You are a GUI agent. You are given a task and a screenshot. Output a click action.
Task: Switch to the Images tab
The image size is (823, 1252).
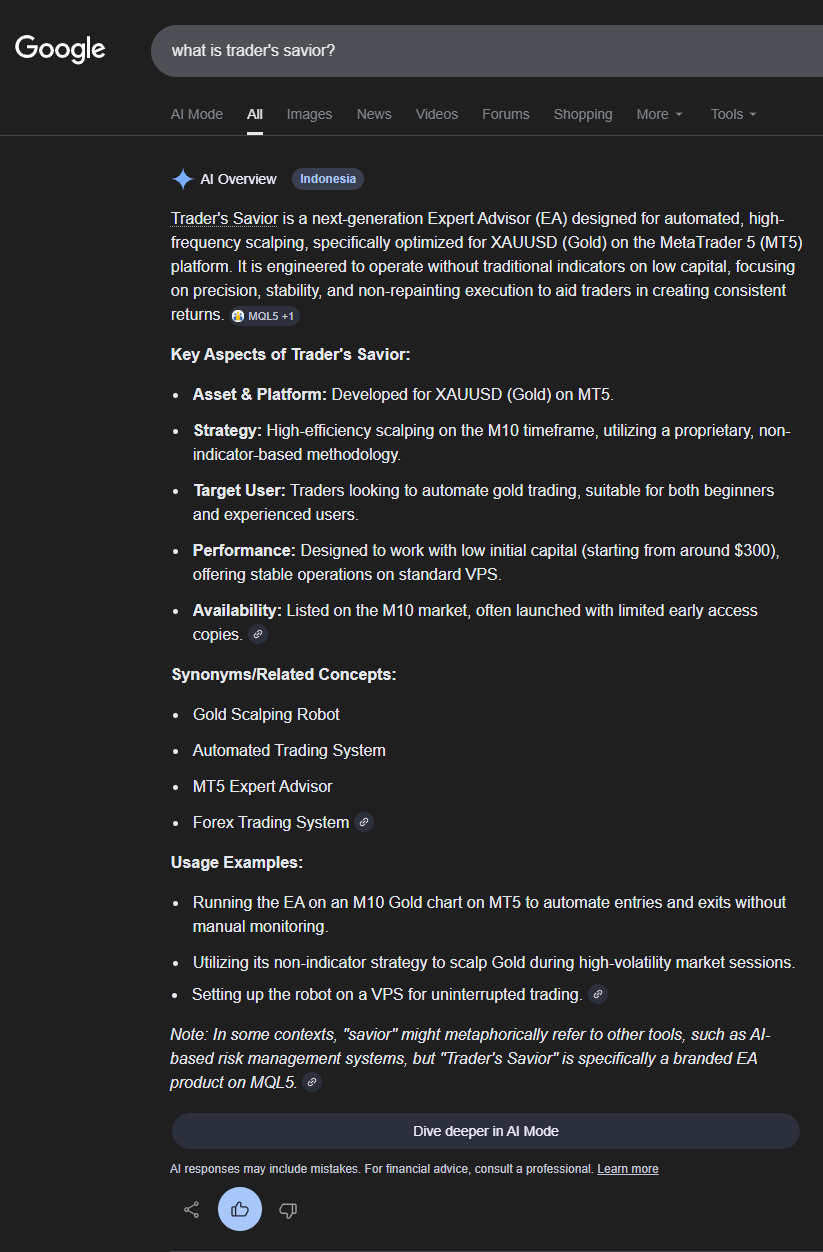(x=309, y=114)
